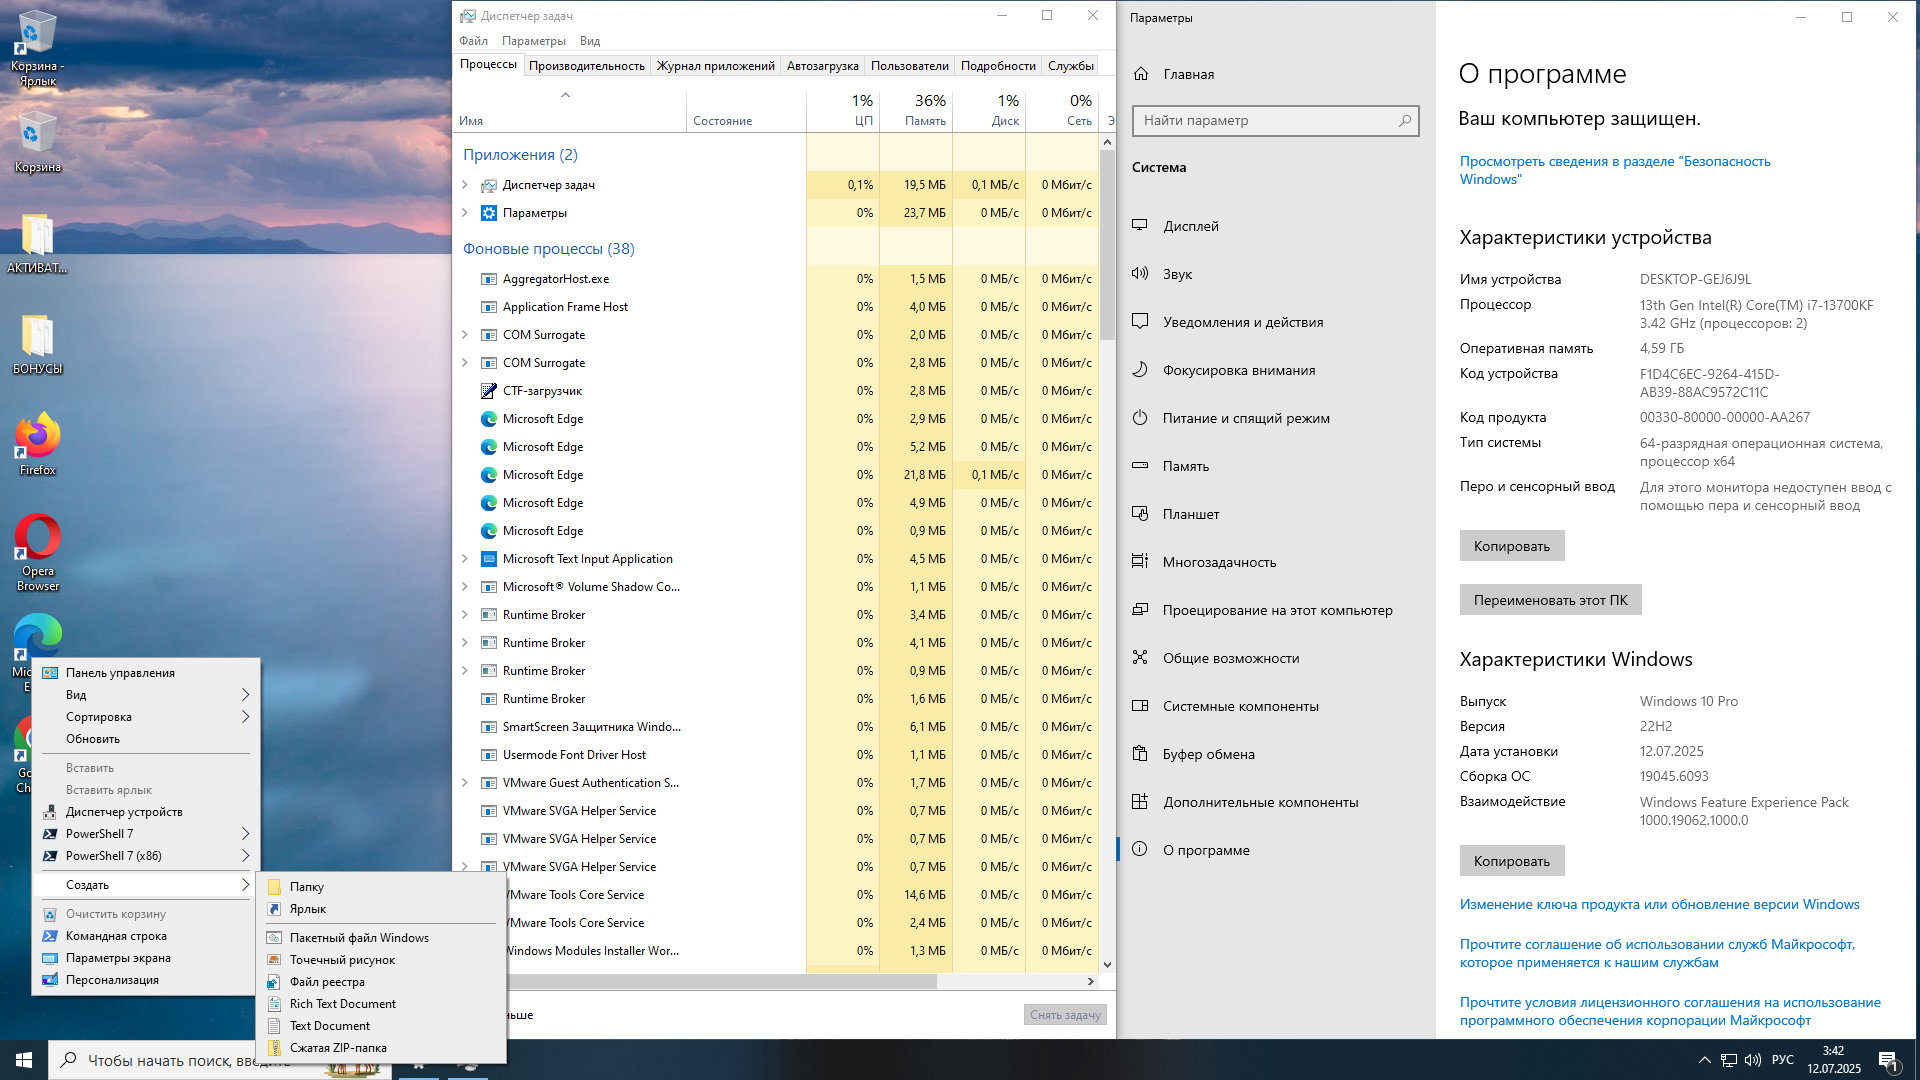Click the taskbar clock showing 3:42
The image size is (1920, 1080).
tap(1833, 1060)
